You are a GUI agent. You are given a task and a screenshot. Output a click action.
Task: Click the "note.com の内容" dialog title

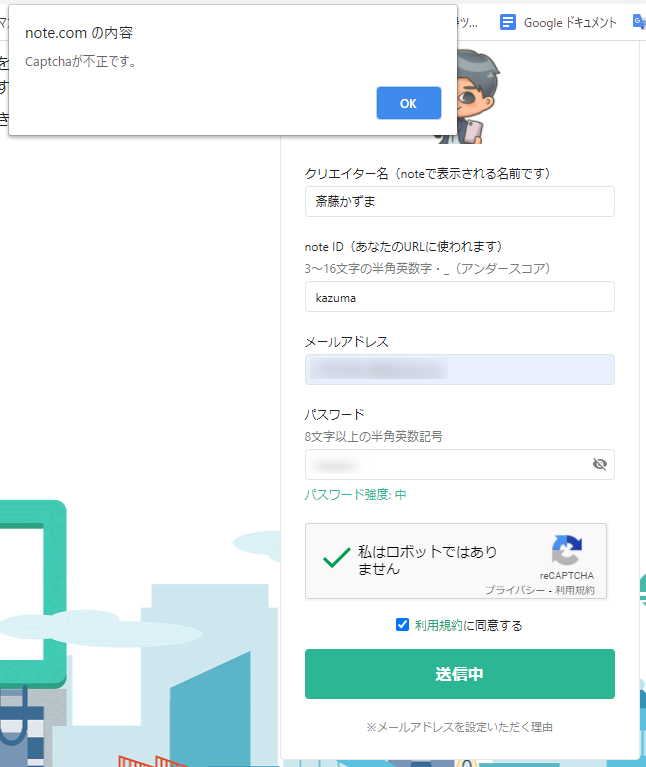tap(79, 33)
